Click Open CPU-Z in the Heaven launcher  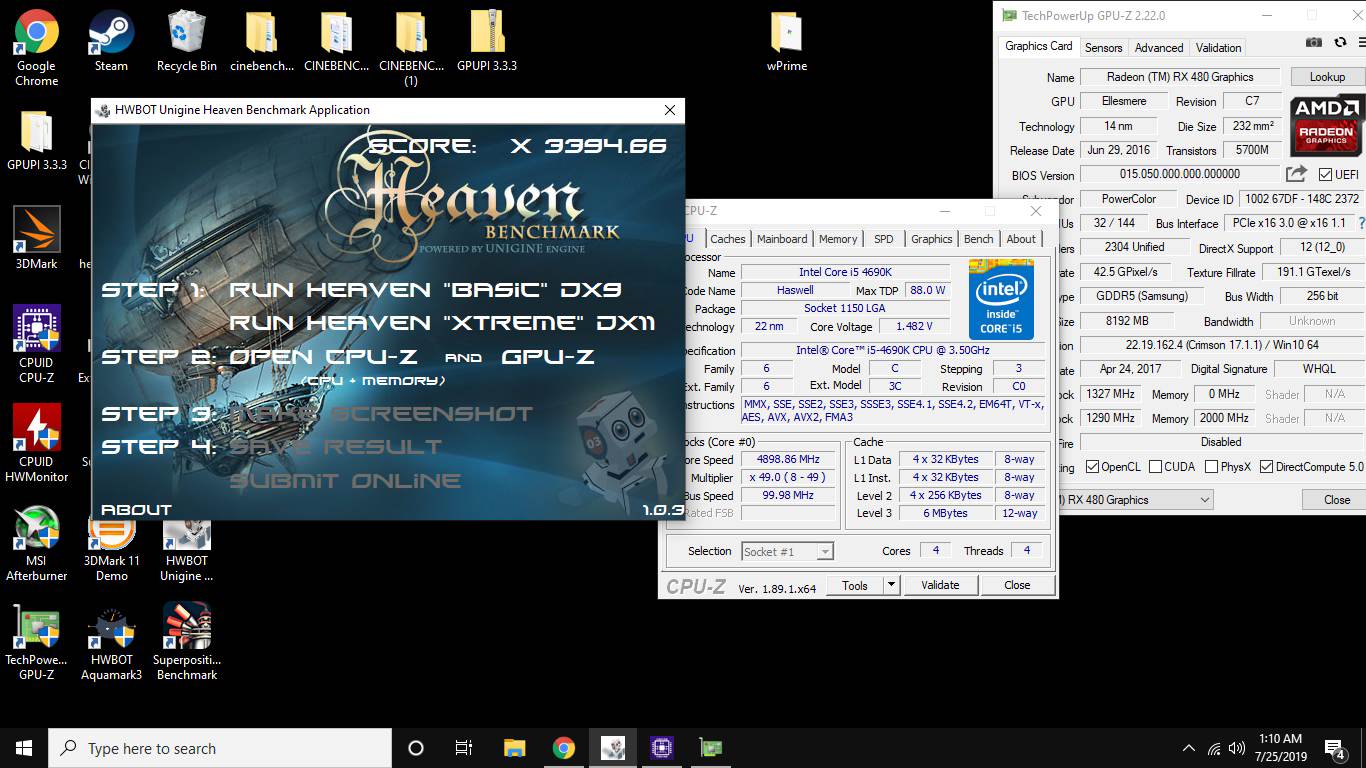point(323,357)
